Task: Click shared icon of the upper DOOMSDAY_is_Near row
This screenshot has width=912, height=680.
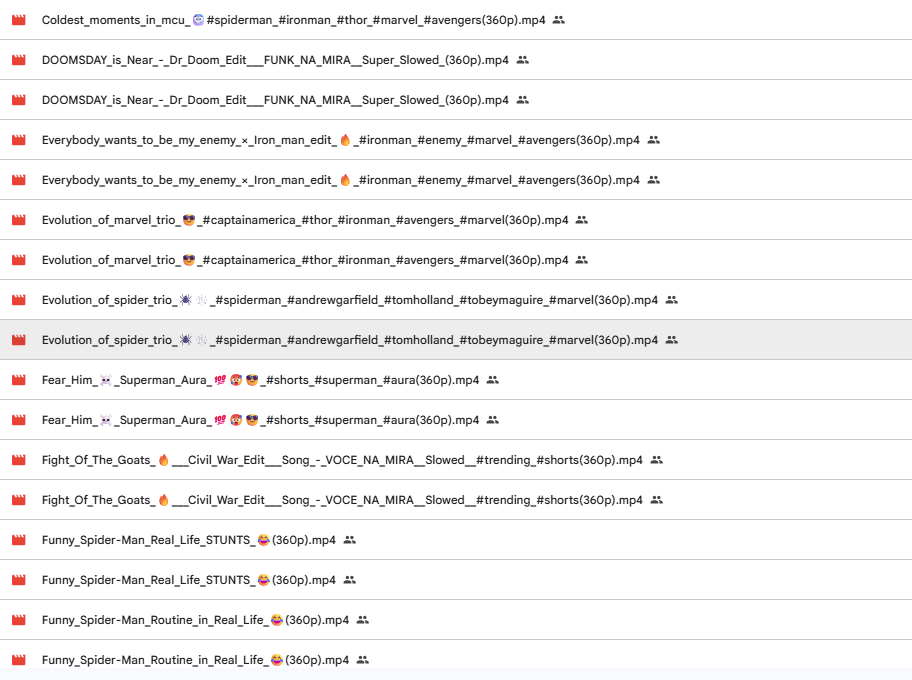Action: point(522,60)
